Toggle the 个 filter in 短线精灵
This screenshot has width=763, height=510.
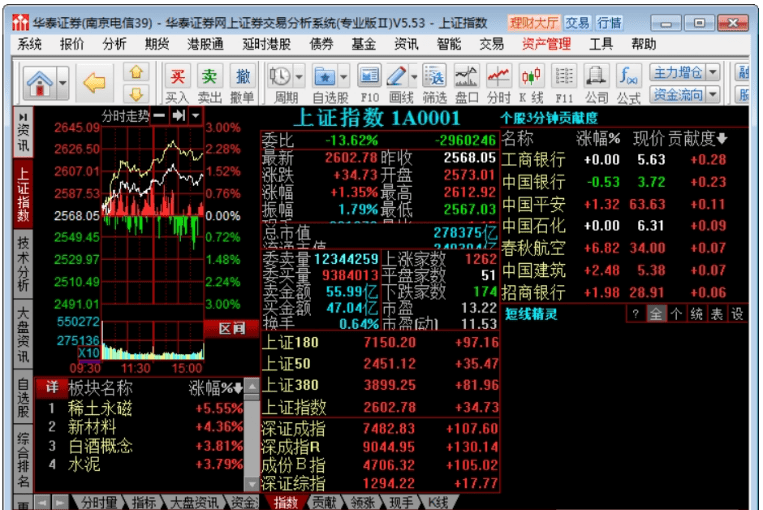pyautogui.click(x=676, y=314)
